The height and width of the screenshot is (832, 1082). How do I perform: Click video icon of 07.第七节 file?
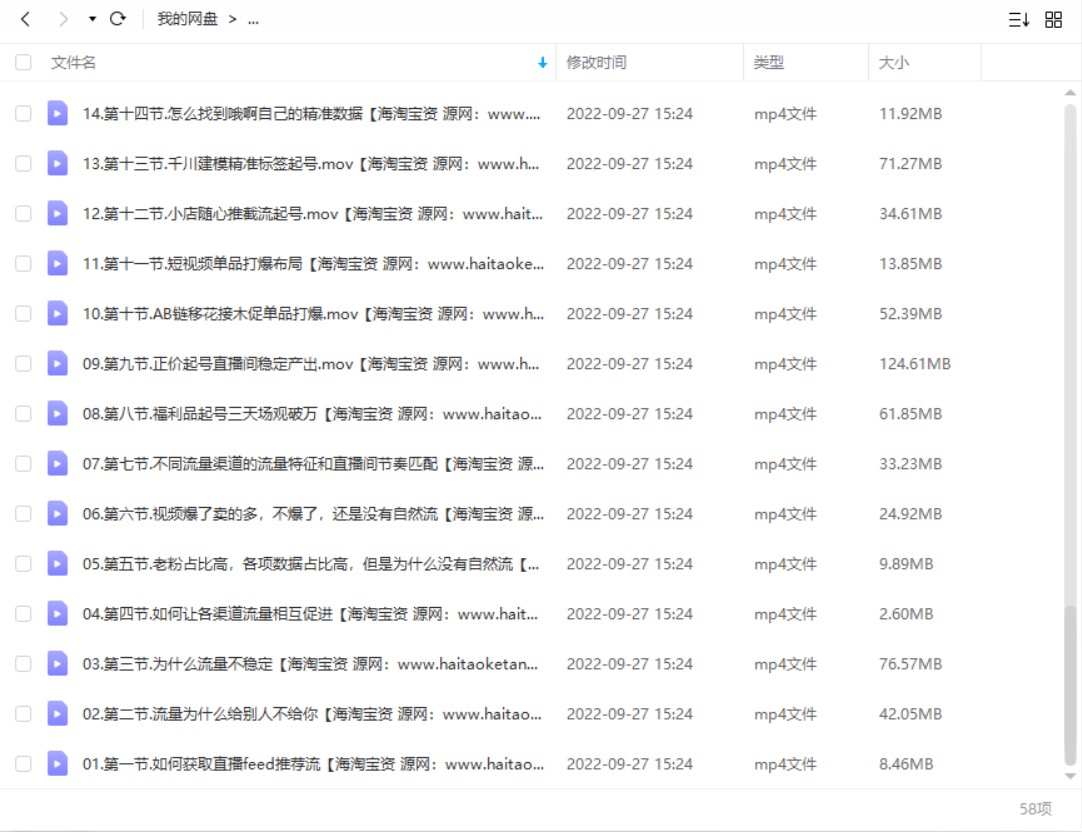57,464
